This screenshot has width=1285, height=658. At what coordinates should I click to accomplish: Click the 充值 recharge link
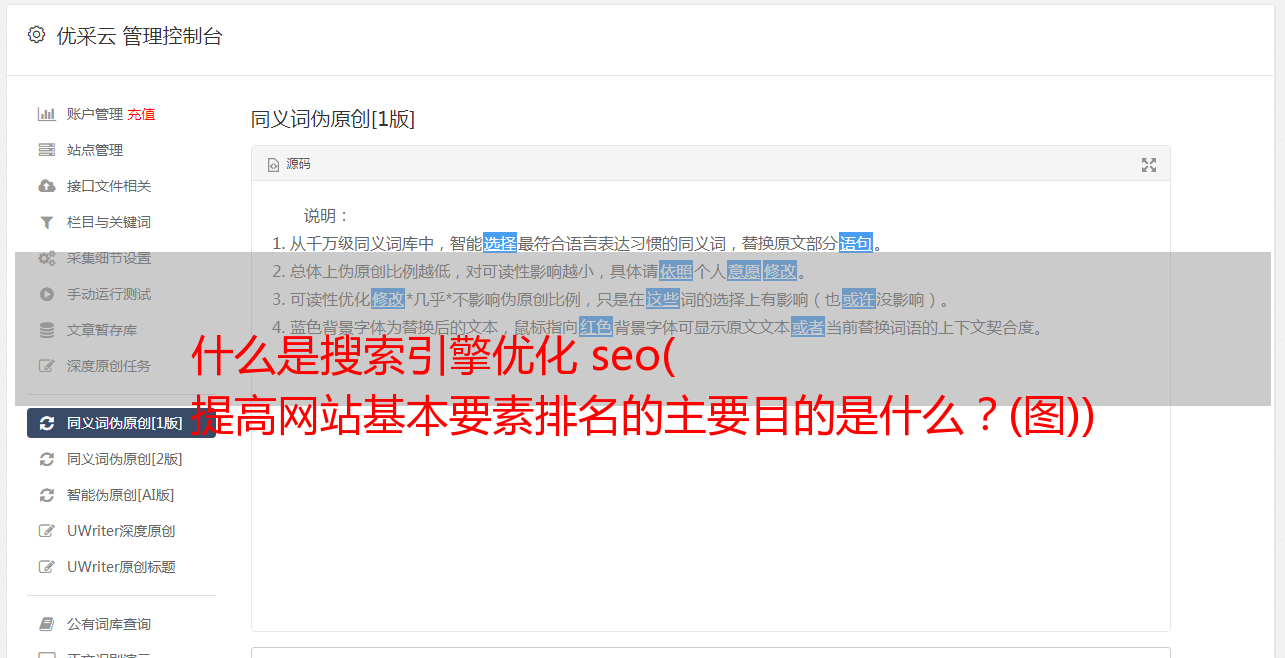tap(141, 114)
